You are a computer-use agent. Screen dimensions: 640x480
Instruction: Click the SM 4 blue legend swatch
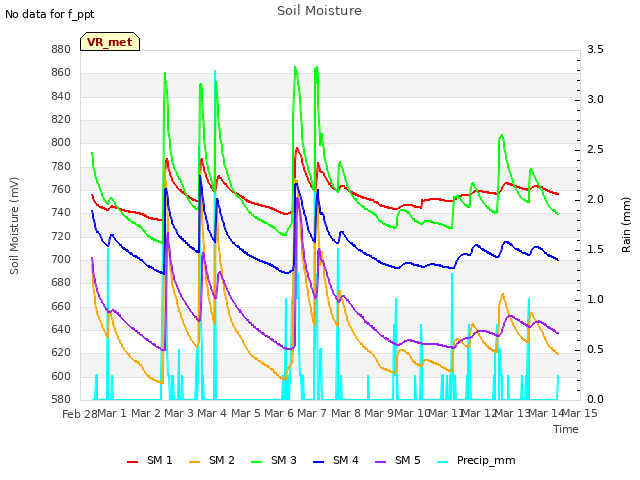point(318,462)
